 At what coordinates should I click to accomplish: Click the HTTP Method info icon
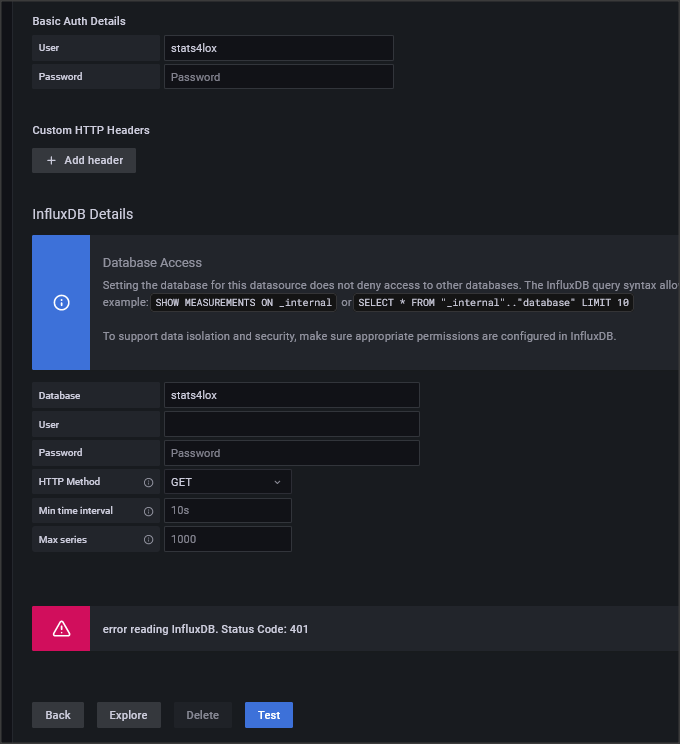[x=149, y=482]
